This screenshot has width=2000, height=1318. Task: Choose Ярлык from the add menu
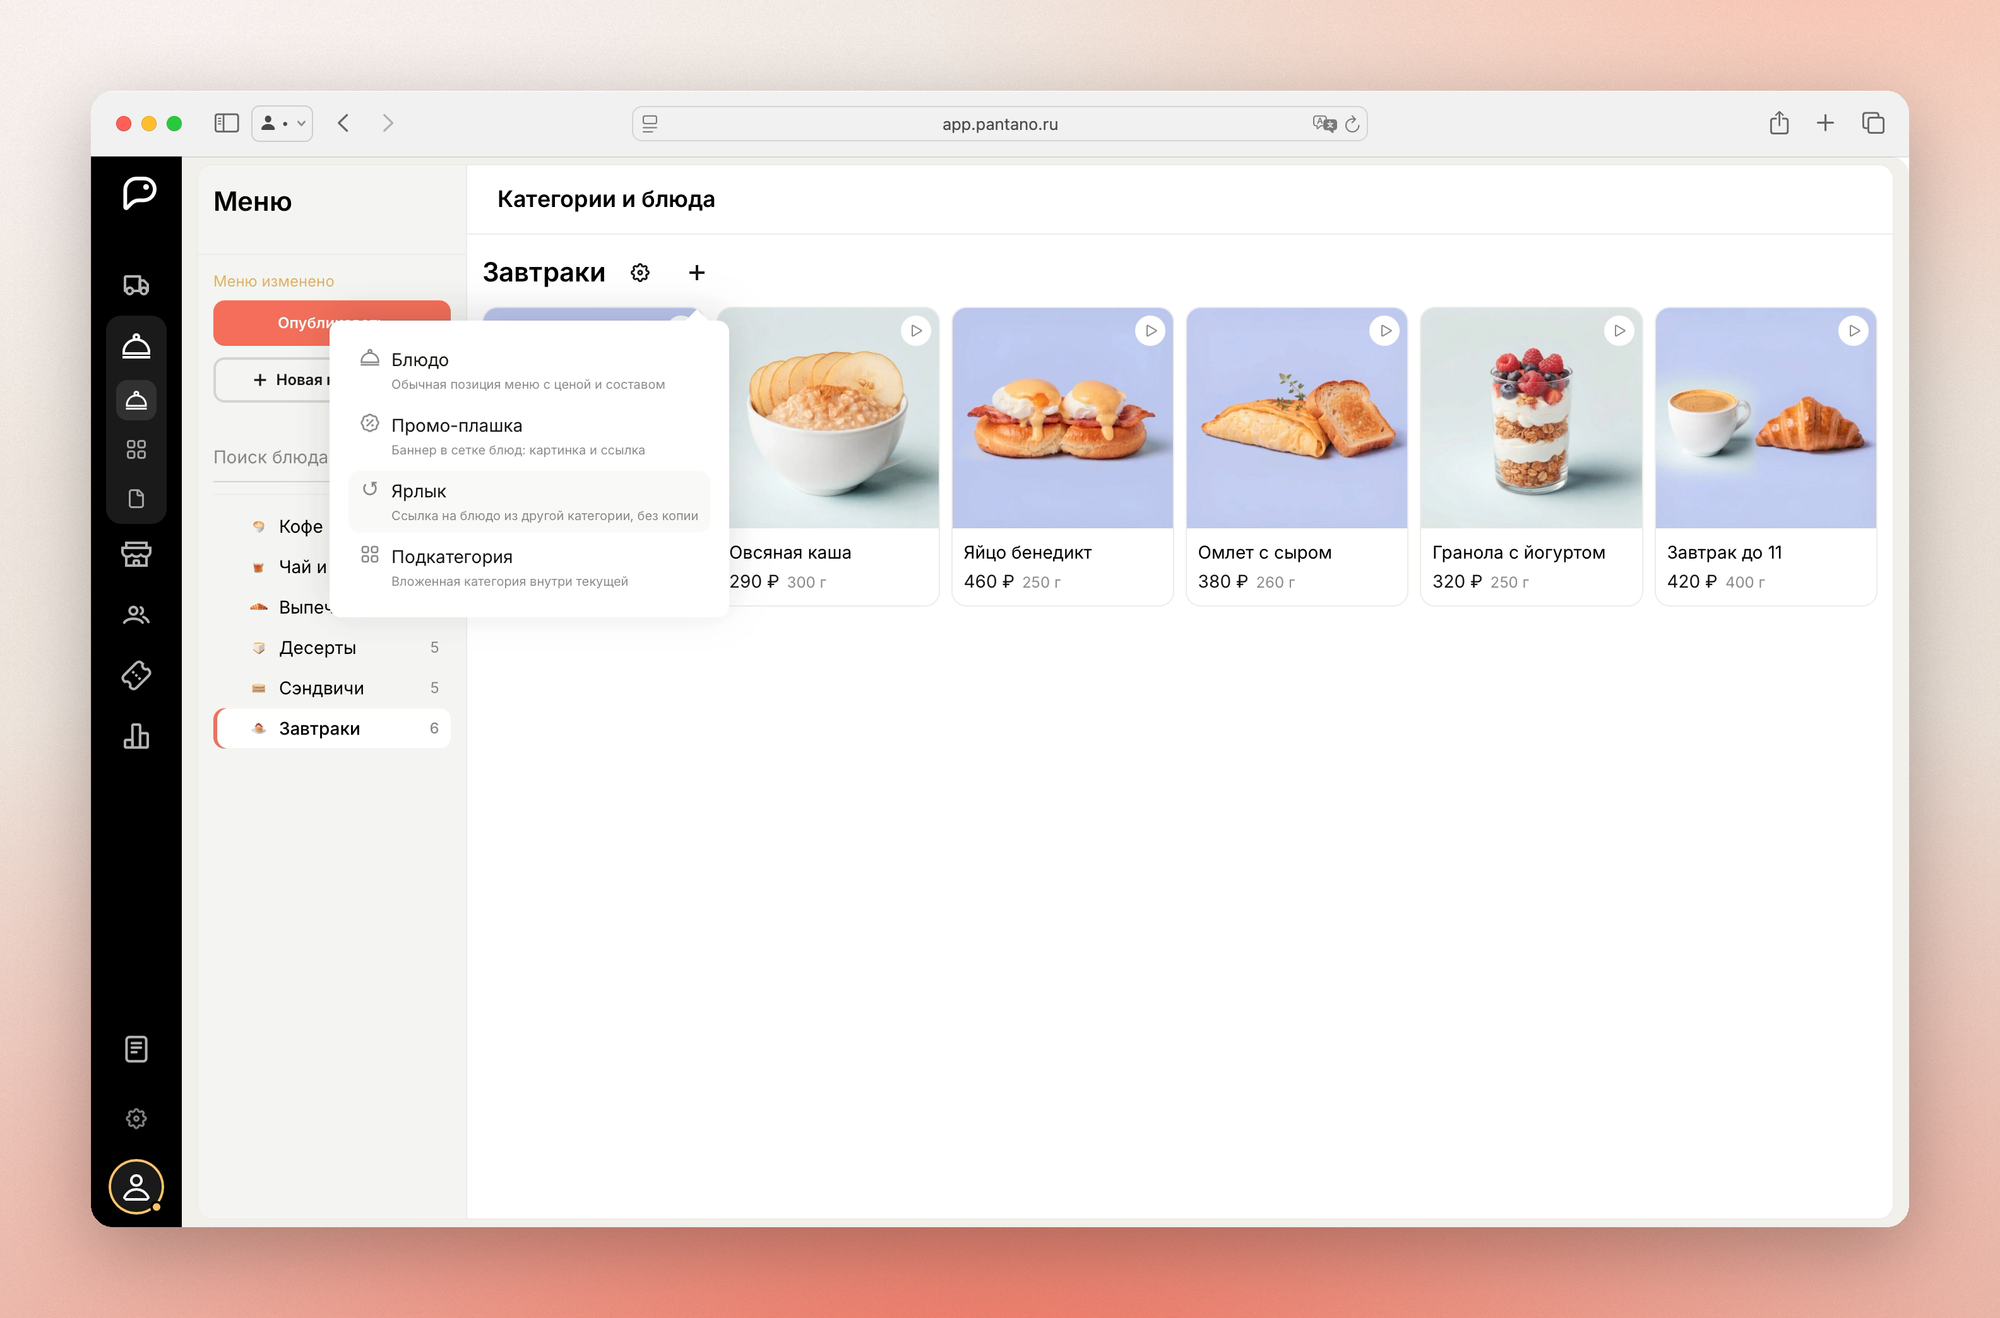tap(530, 502)
